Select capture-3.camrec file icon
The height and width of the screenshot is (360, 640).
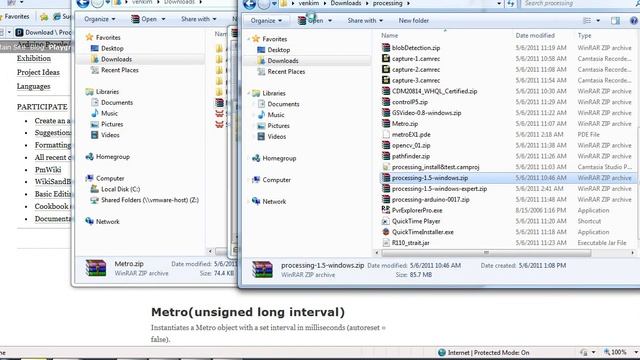tap(386, 80)
